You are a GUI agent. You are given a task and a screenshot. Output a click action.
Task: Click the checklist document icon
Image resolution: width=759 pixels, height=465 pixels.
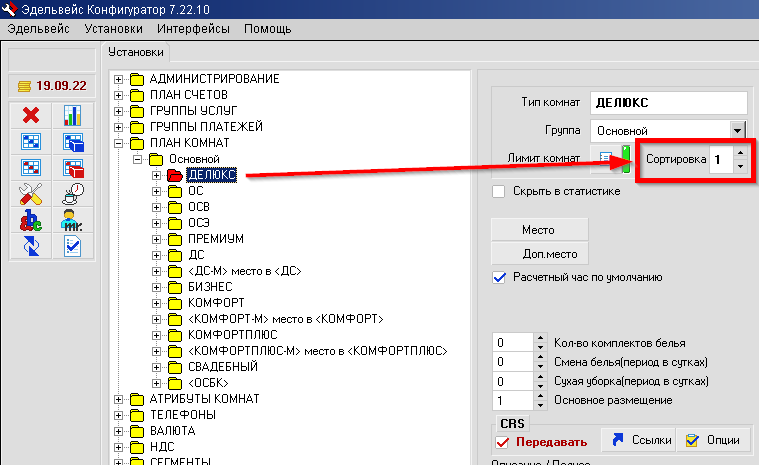point(73,246)
